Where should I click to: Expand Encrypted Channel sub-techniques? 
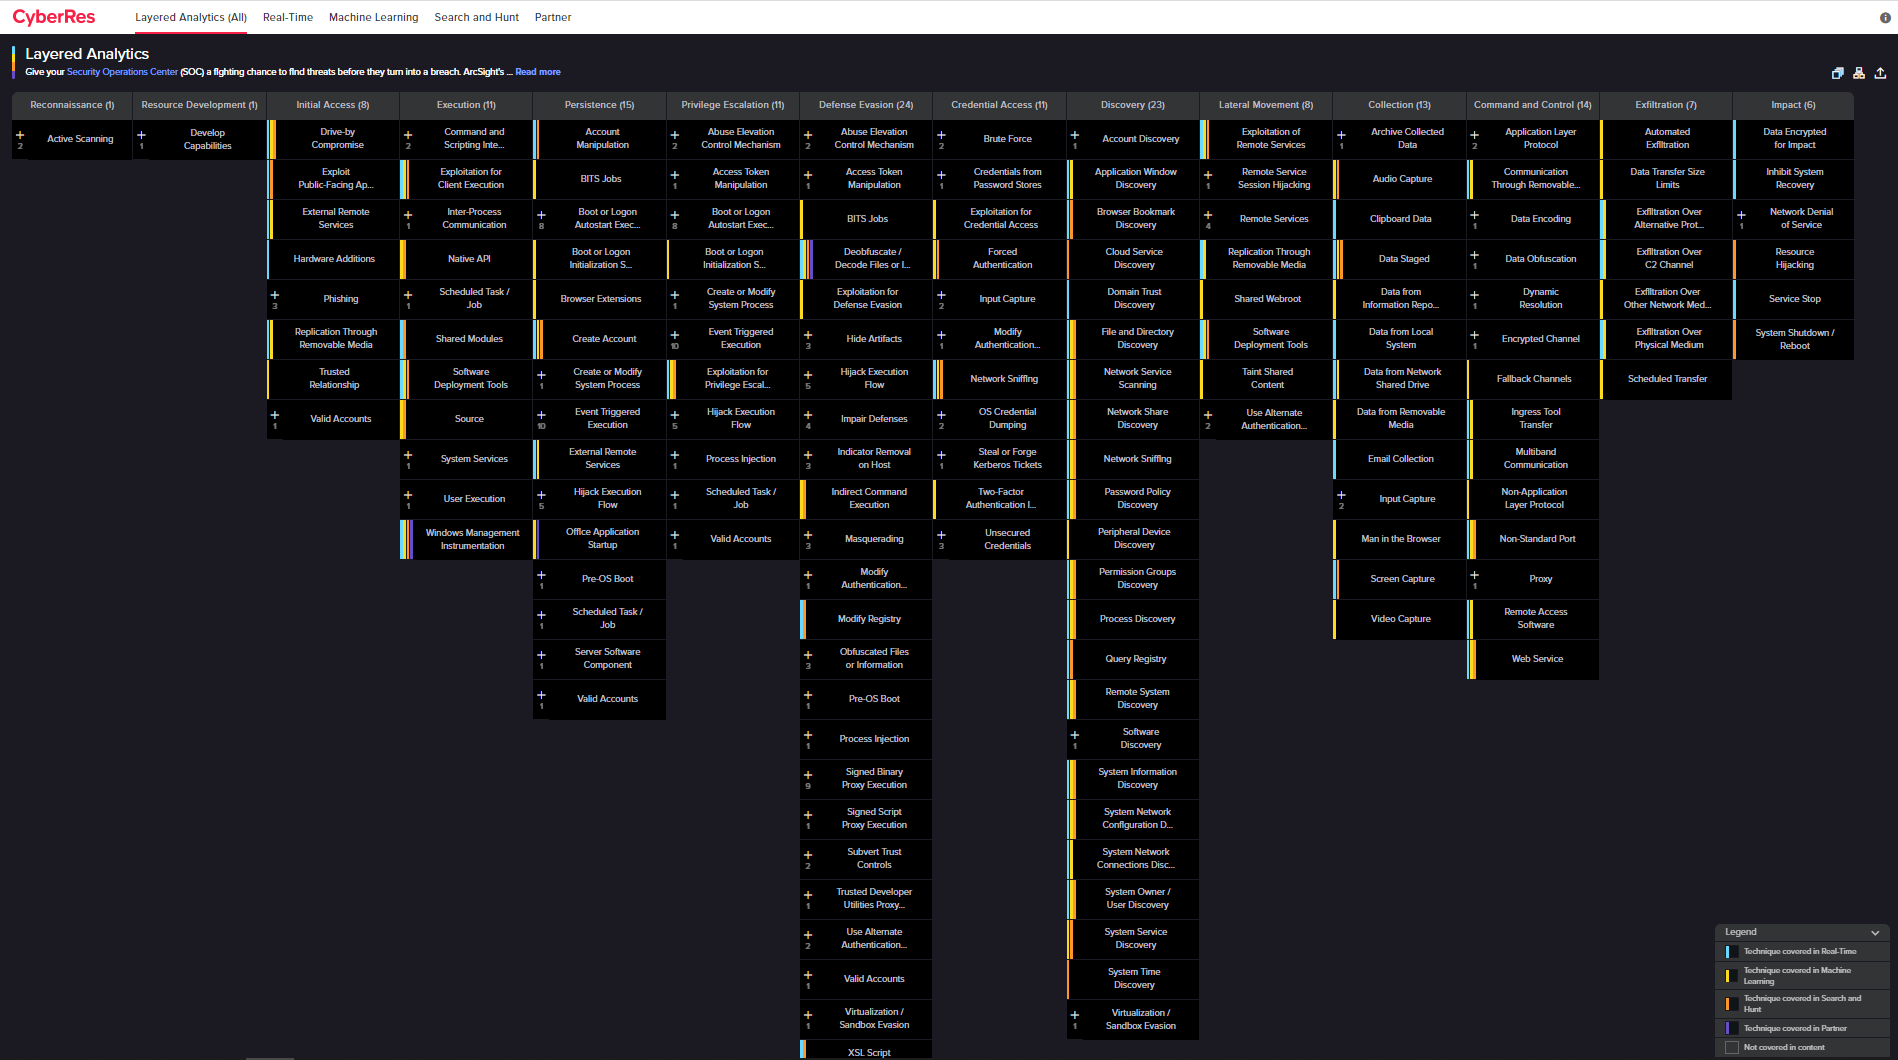[x=1474, y=335]
